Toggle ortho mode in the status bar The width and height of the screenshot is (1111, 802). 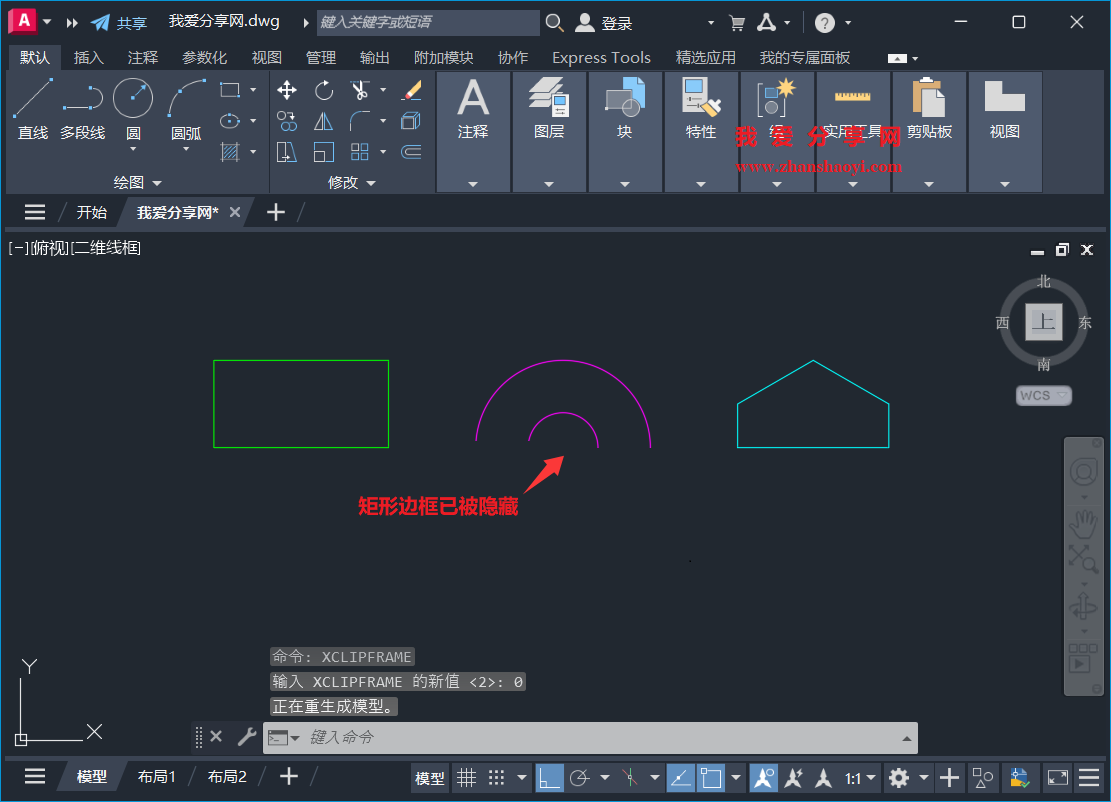click(549, 777)
